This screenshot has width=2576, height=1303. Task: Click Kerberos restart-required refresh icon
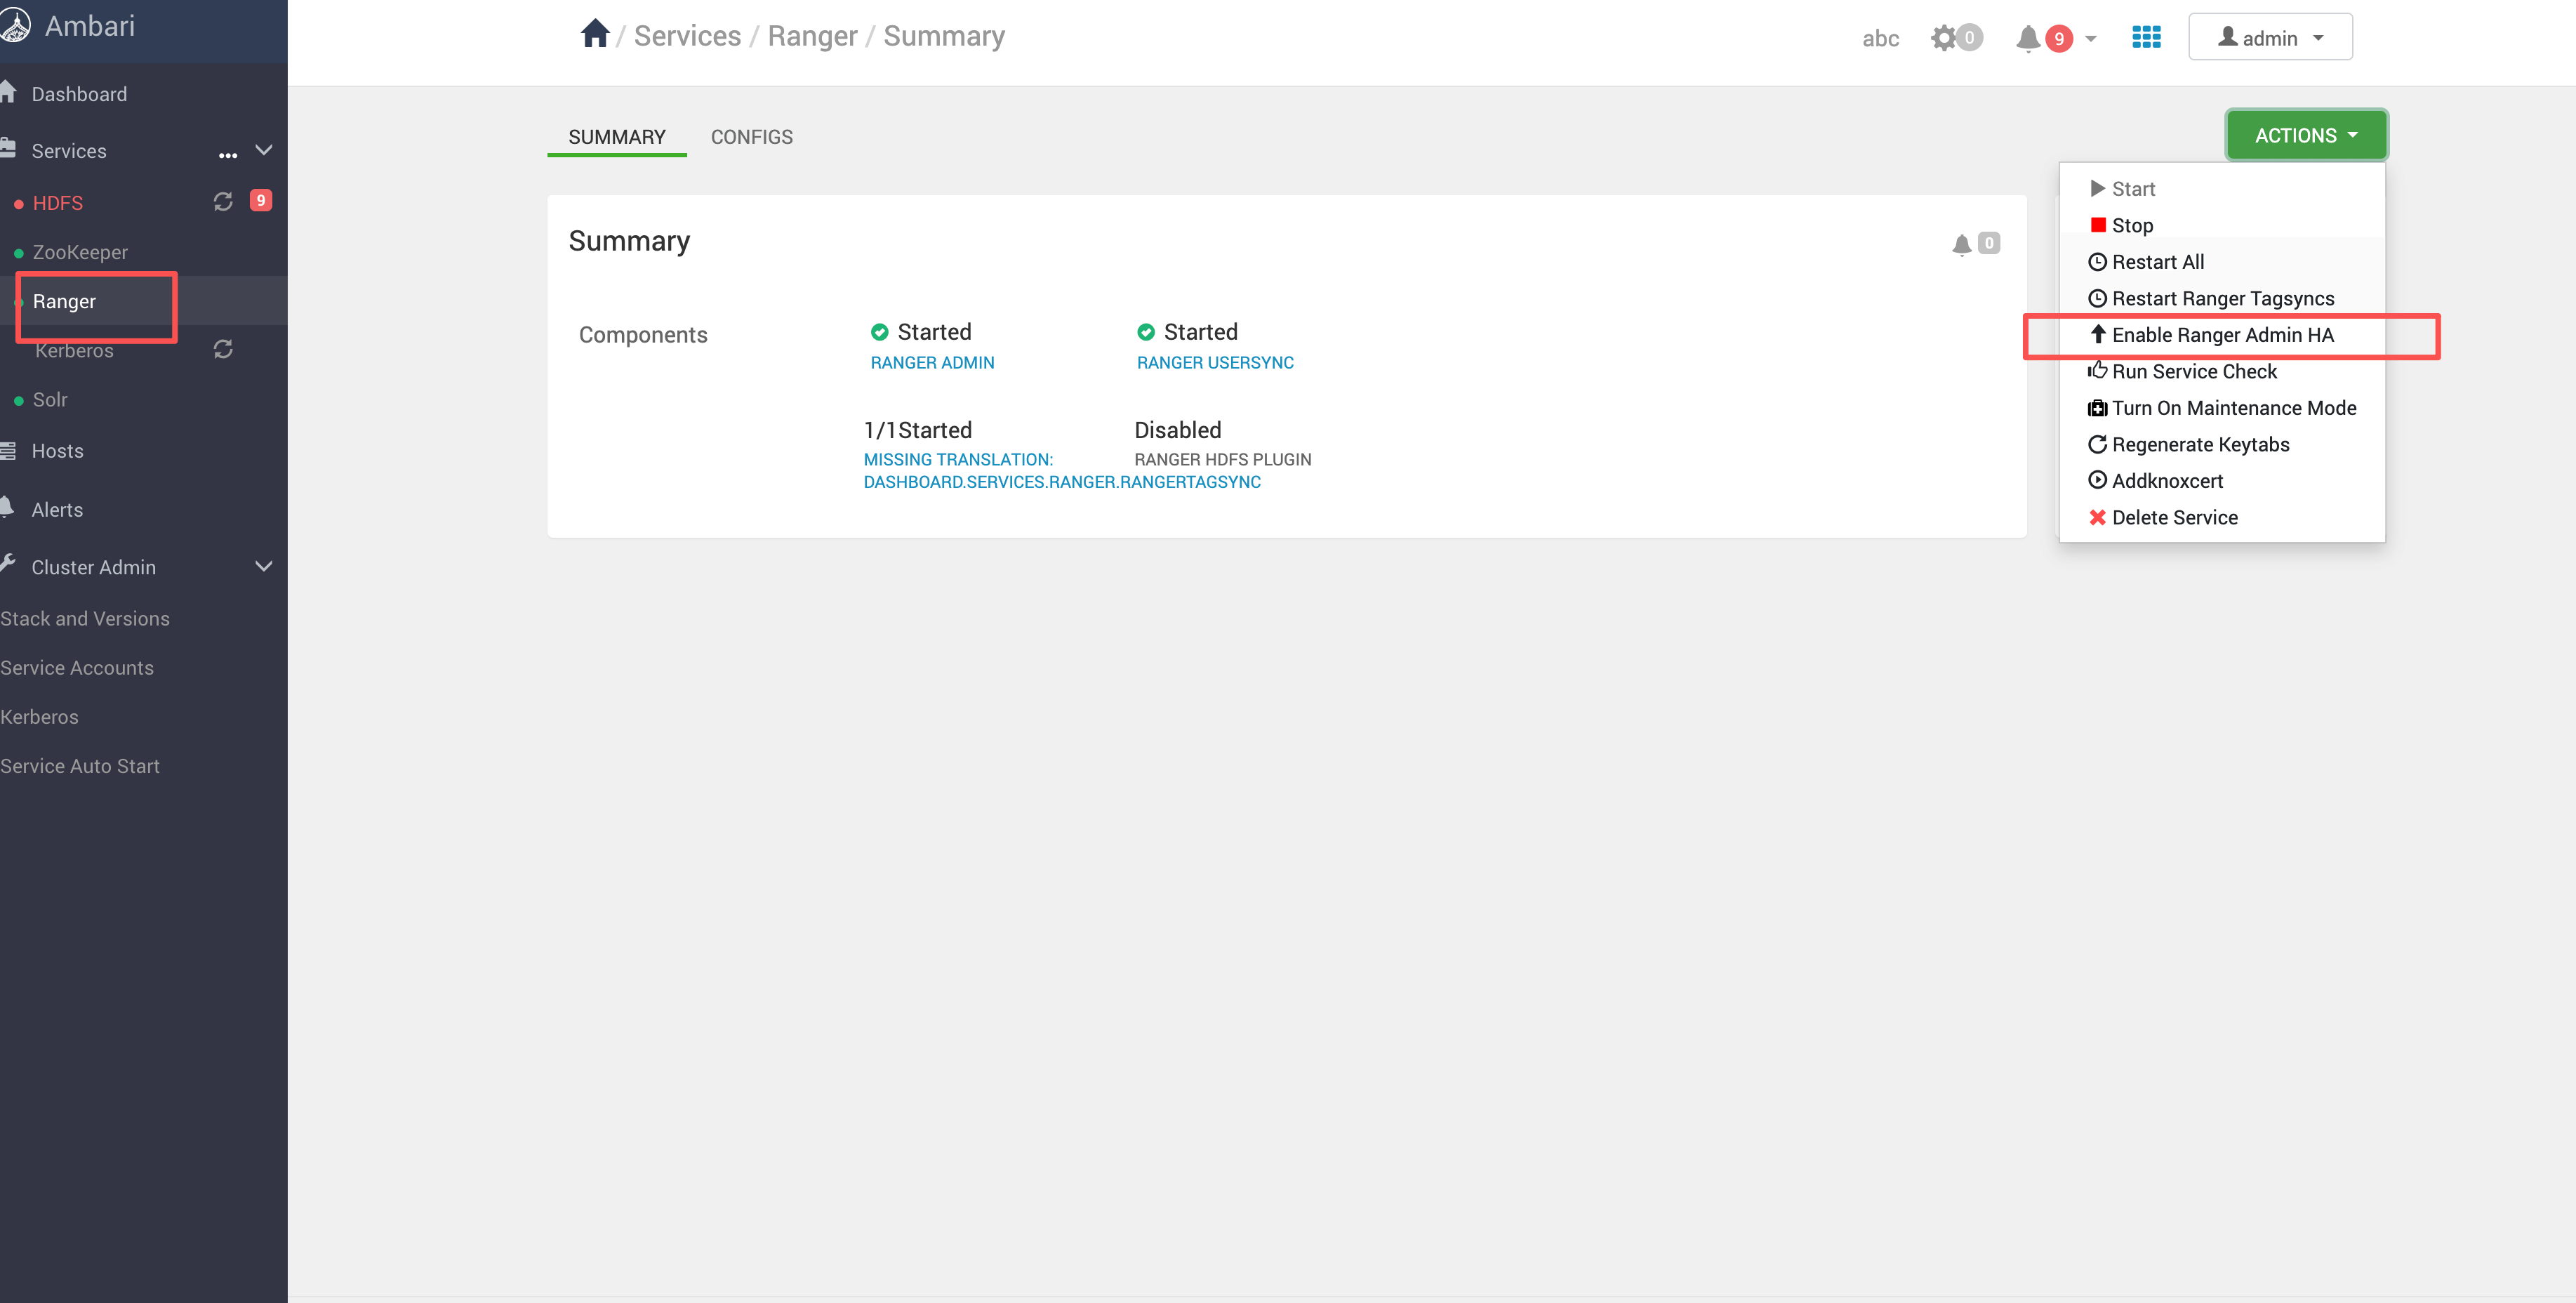tap(223, 349)
